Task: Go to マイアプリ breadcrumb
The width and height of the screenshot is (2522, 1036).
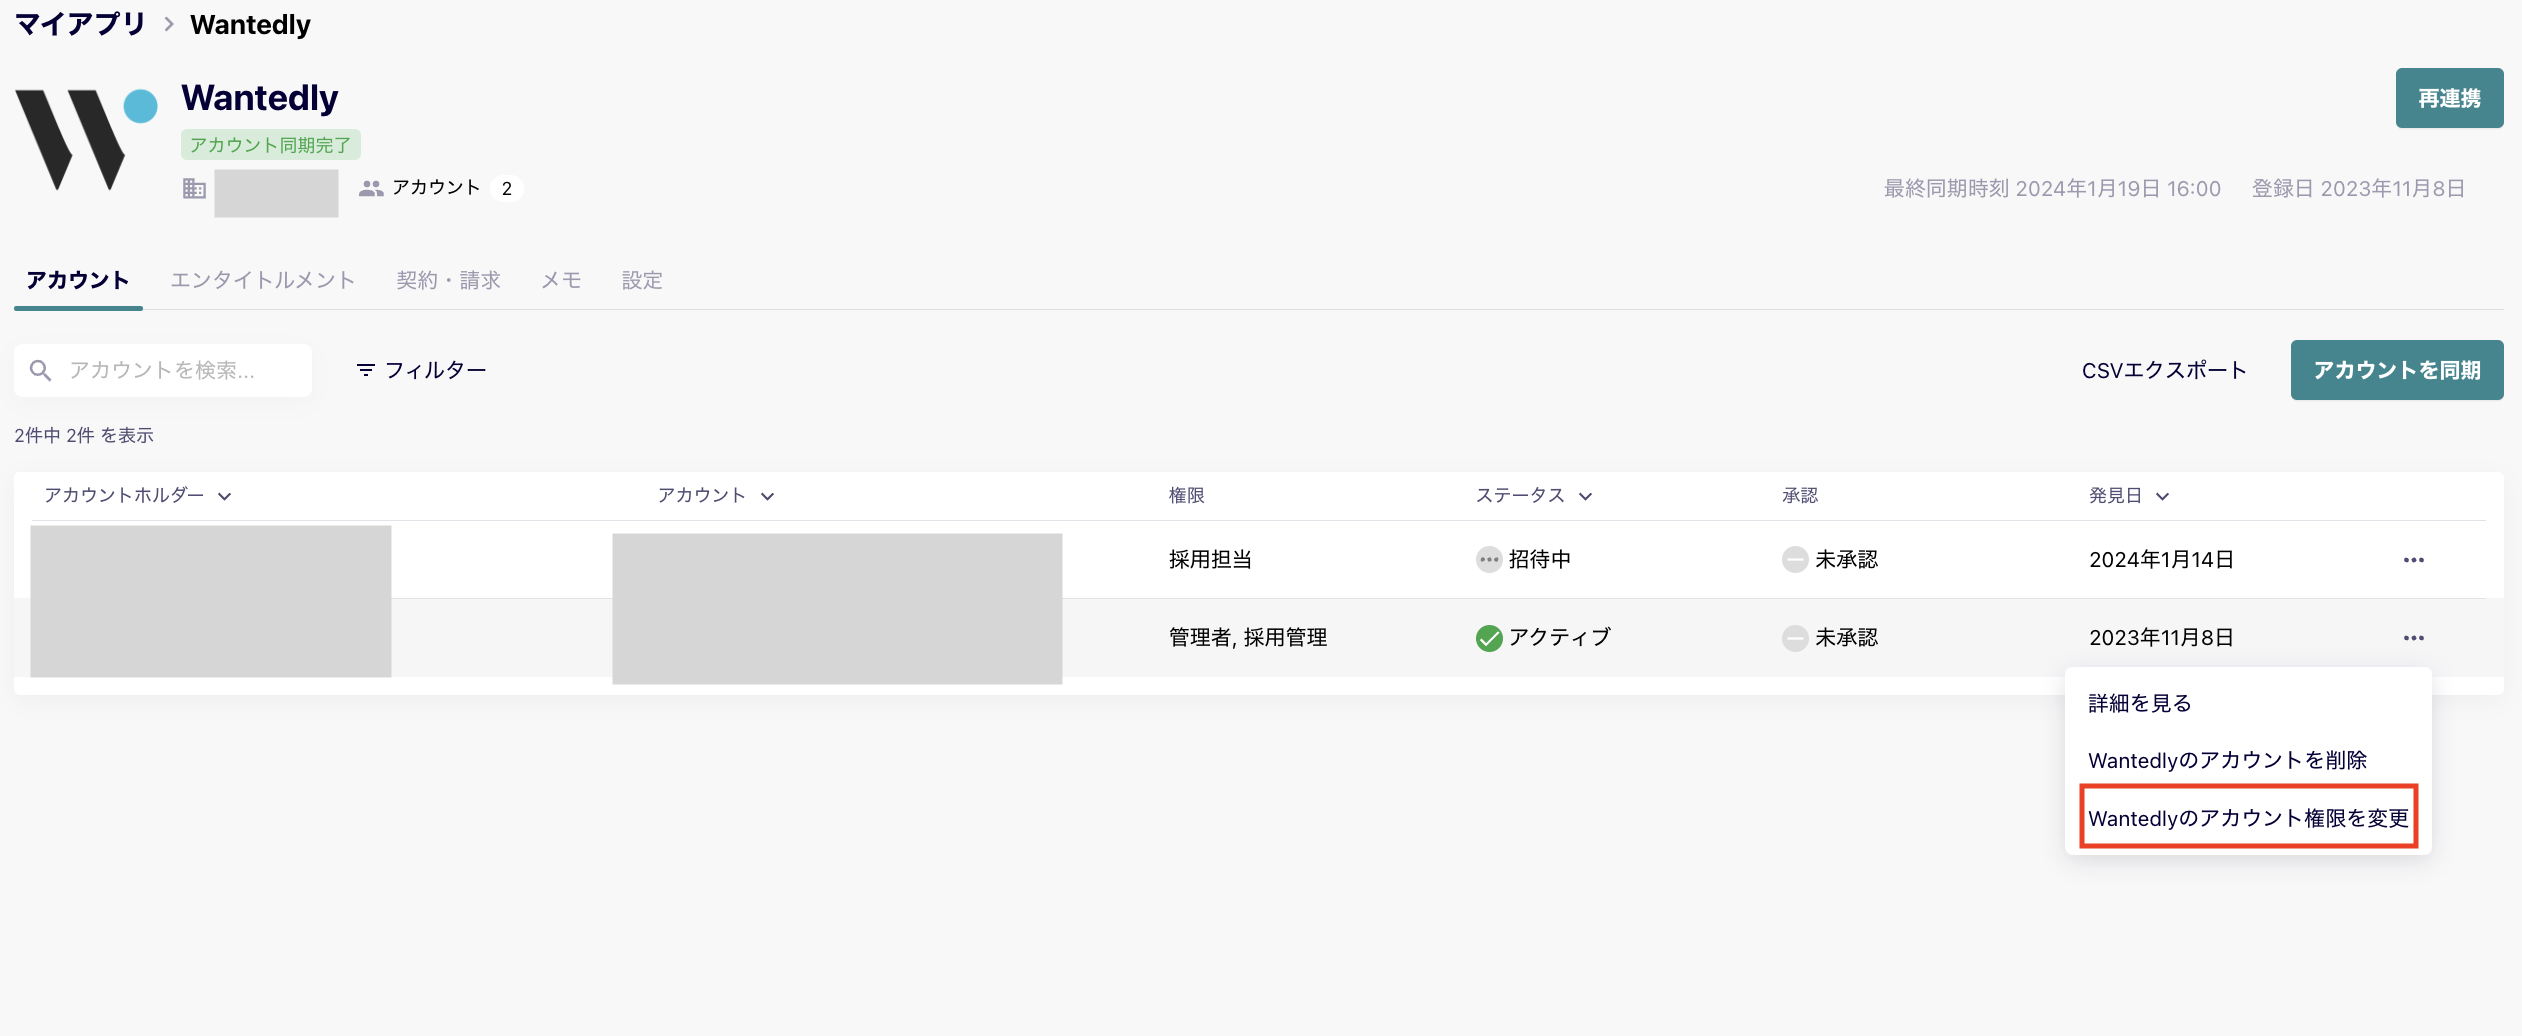Action: (x=80, y=24)
